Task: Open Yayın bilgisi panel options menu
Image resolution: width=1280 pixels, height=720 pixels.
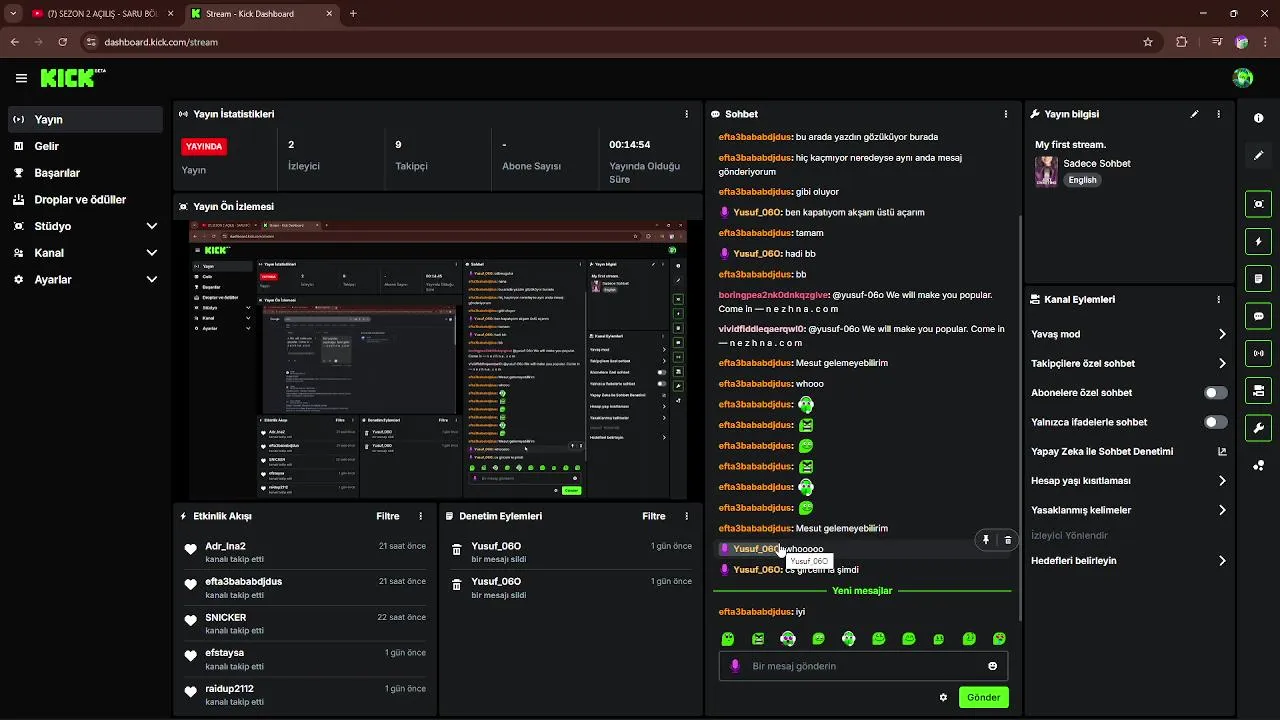Action: (1218, 114)
